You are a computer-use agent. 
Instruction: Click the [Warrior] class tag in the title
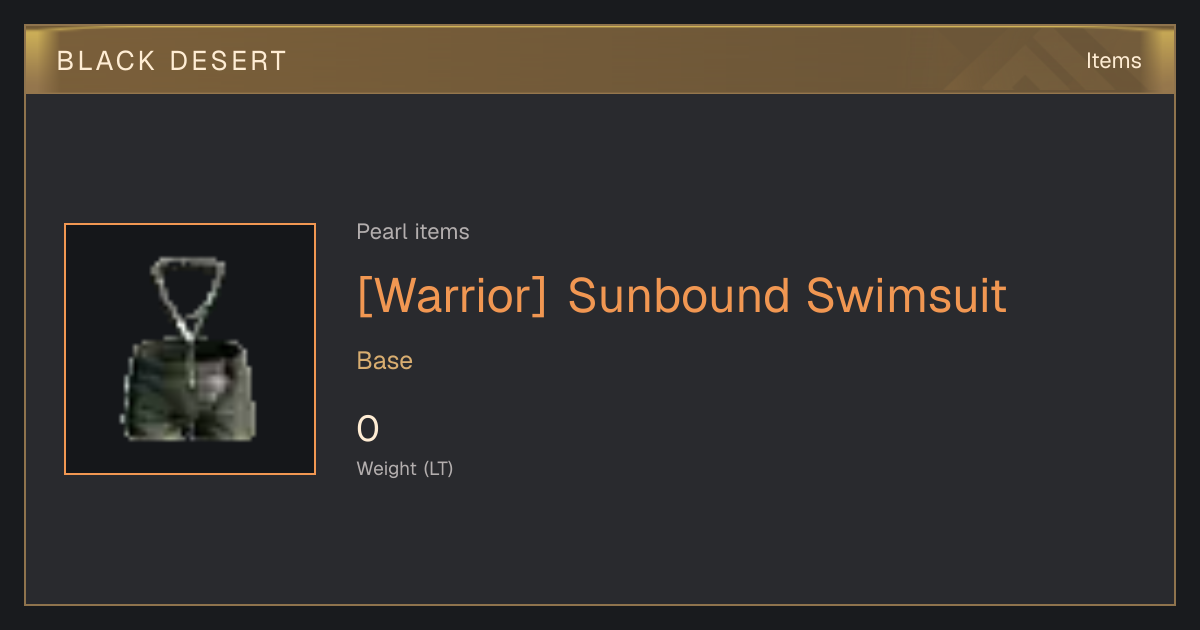tap(452, 295)
